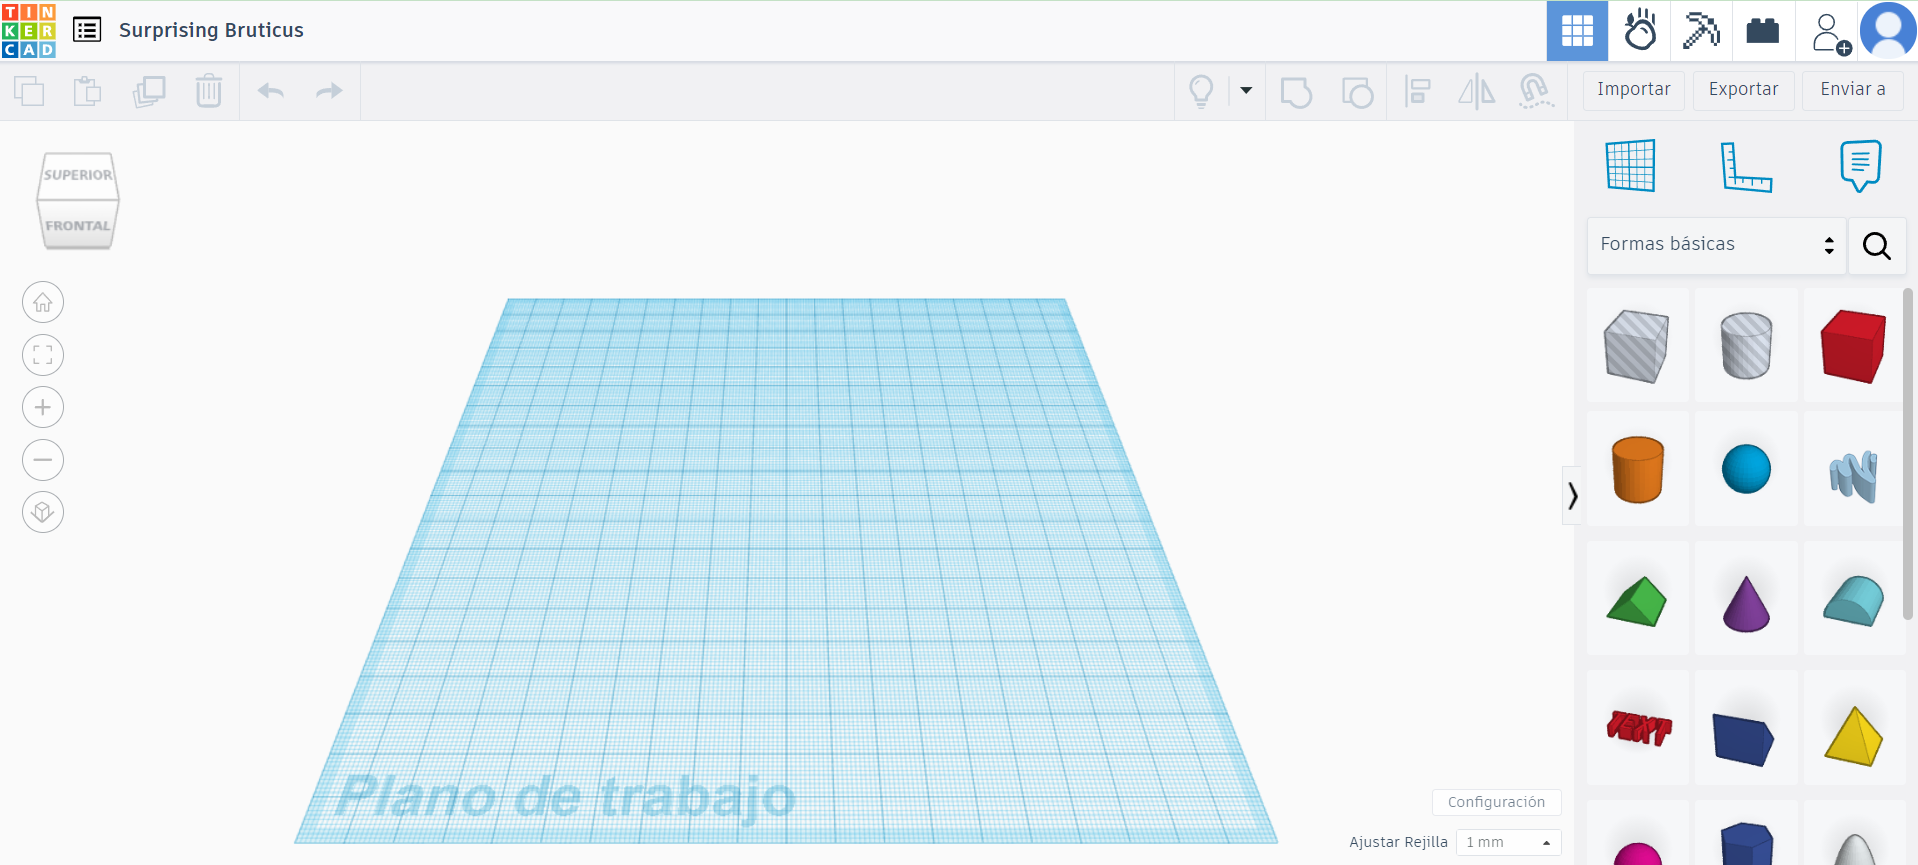Screen dimensions: 1918x865
Task: Click the Importar button
Action: (1633, 90)
